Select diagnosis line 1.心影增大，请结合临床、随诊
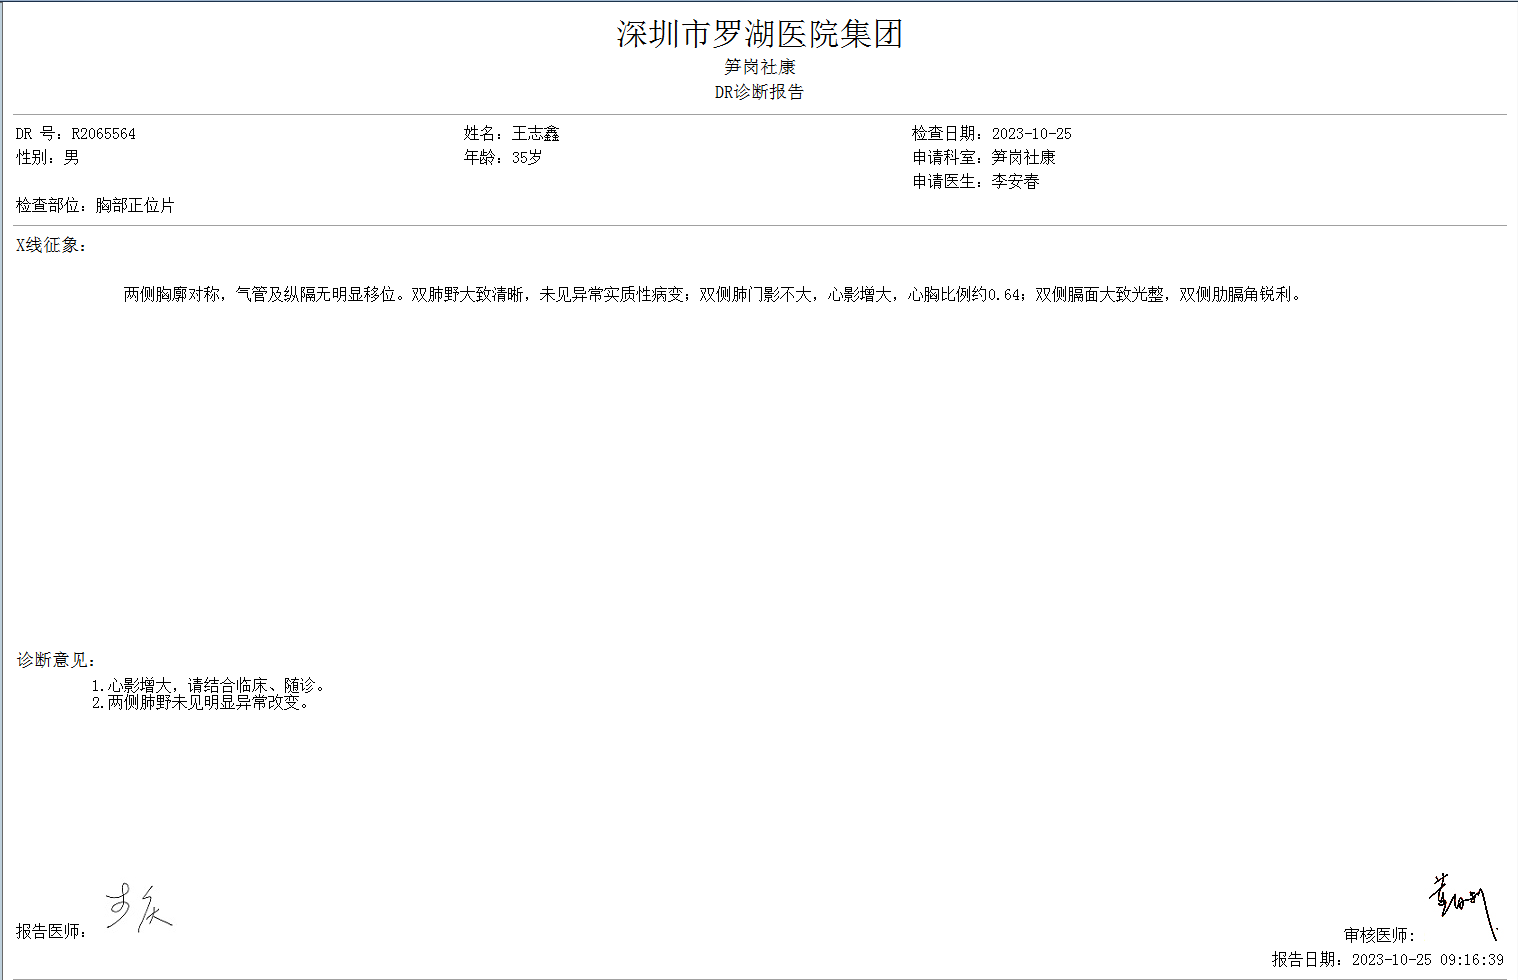The height and width of the screenshot is (980, 1518). [208, 686]
